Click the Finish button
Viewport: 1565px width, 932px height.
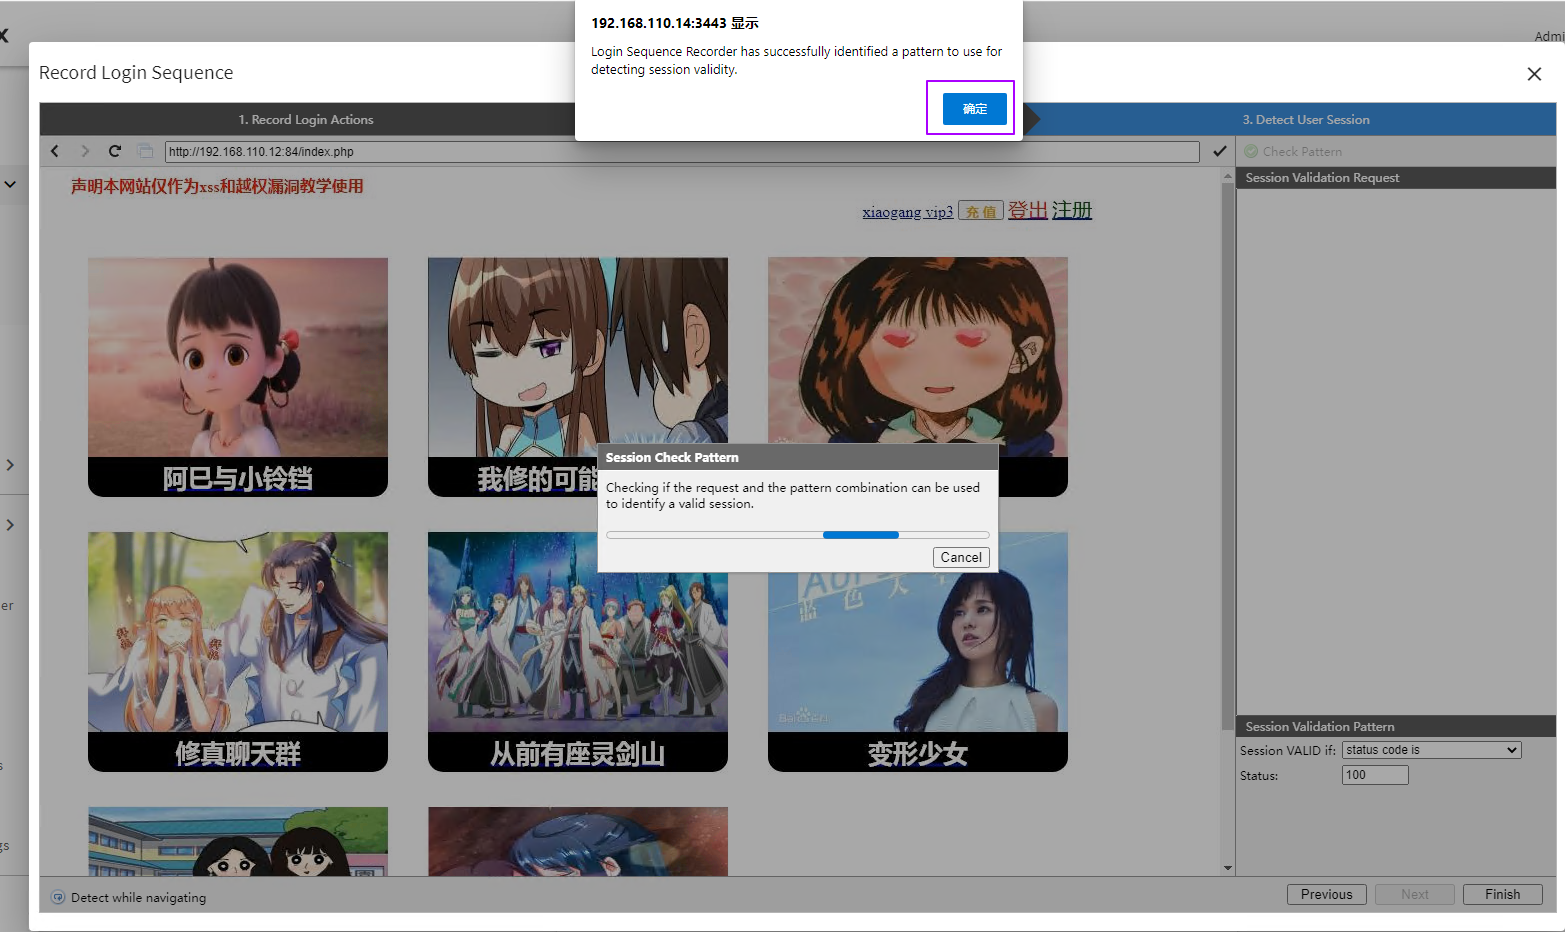(x=1502, y=894)
